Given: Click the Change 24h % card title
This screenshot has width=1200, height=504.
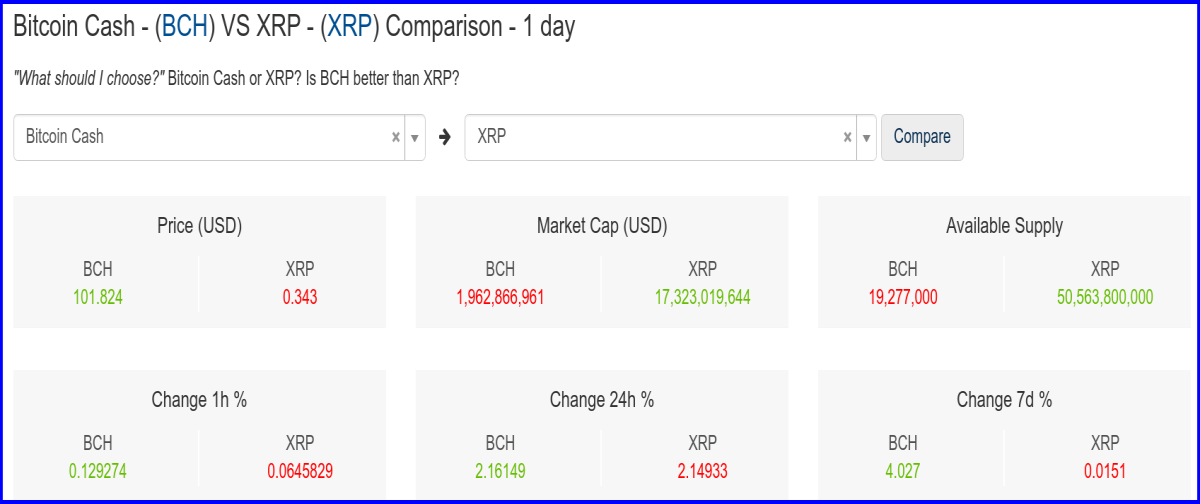Looking at the screenshot, I should coord(602,400).
